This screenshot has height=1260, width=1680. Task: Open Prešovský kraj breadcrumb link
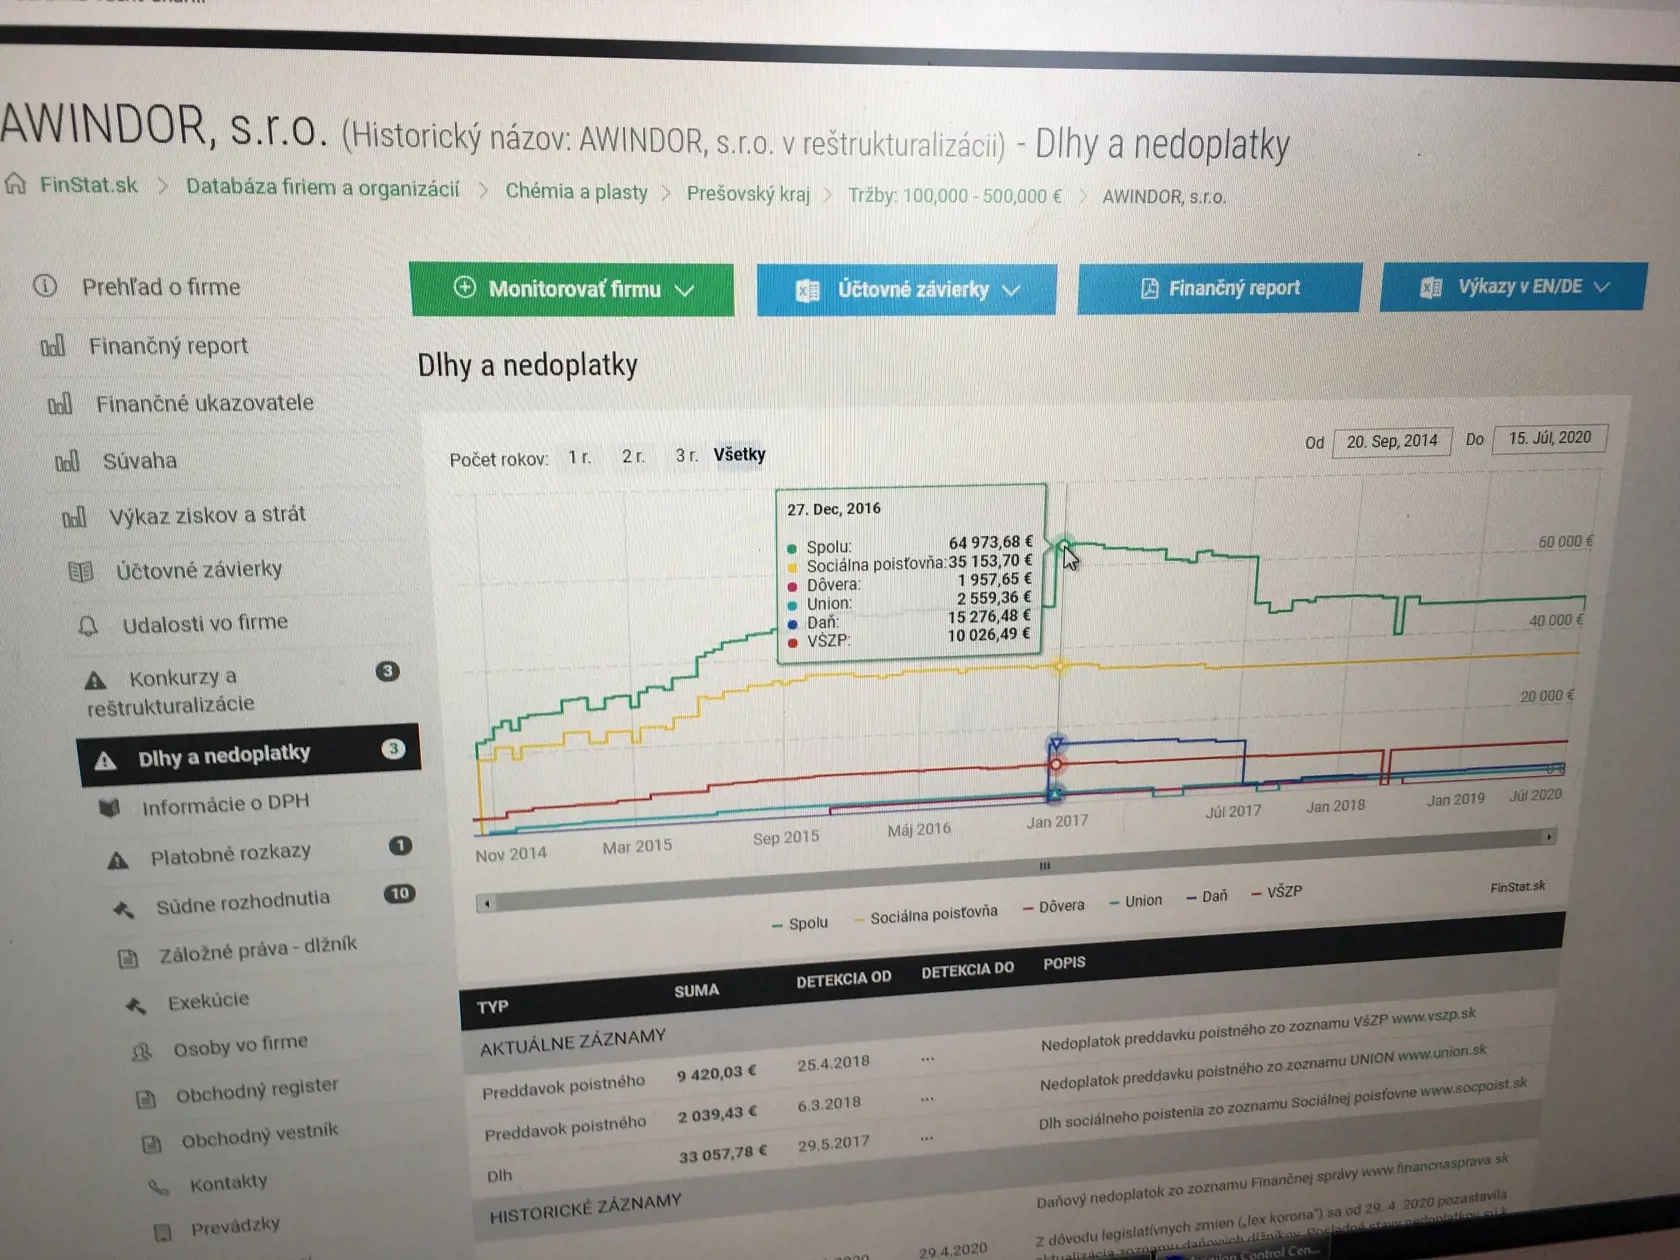point(748,193)
